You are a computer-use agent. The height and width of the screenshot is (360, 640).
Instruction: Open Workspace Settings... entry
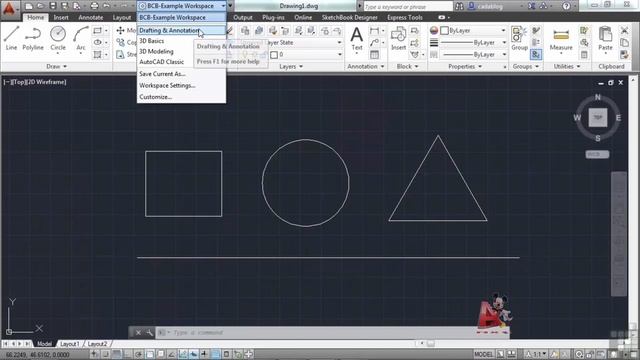pos(181,85)
